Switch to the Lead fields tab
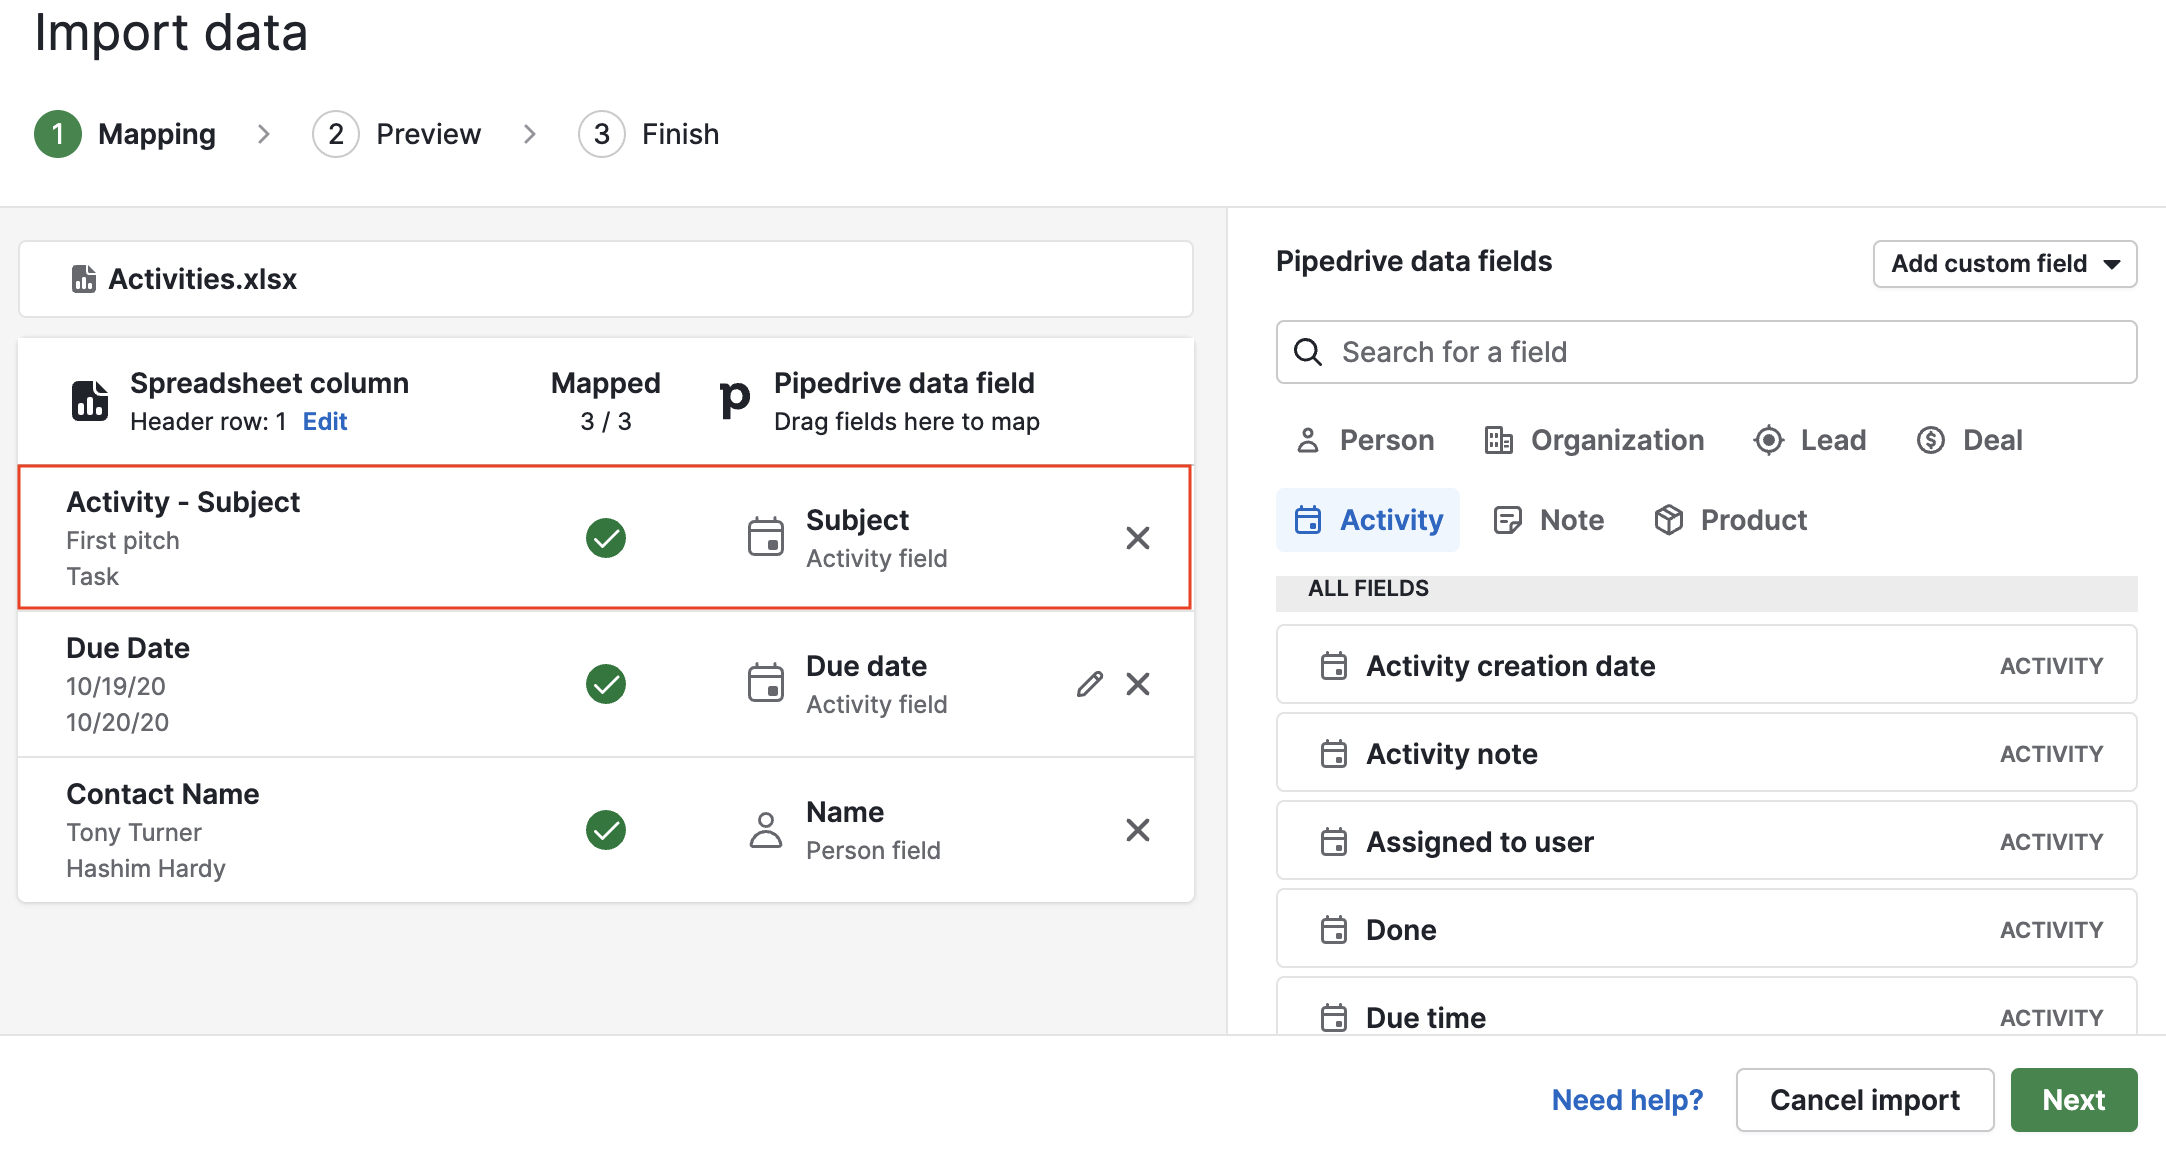 (x=1810, y=440)
